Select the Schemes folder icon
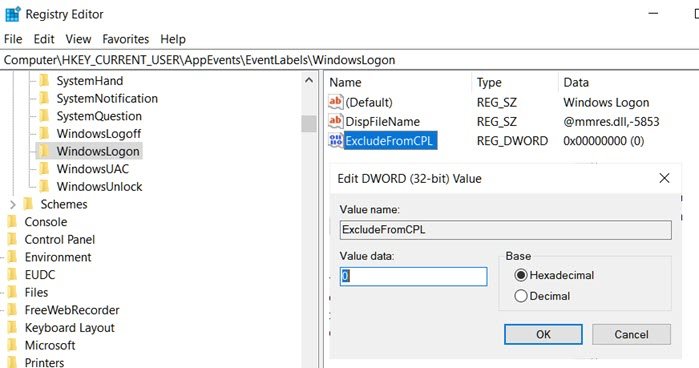 coord(28,204)
